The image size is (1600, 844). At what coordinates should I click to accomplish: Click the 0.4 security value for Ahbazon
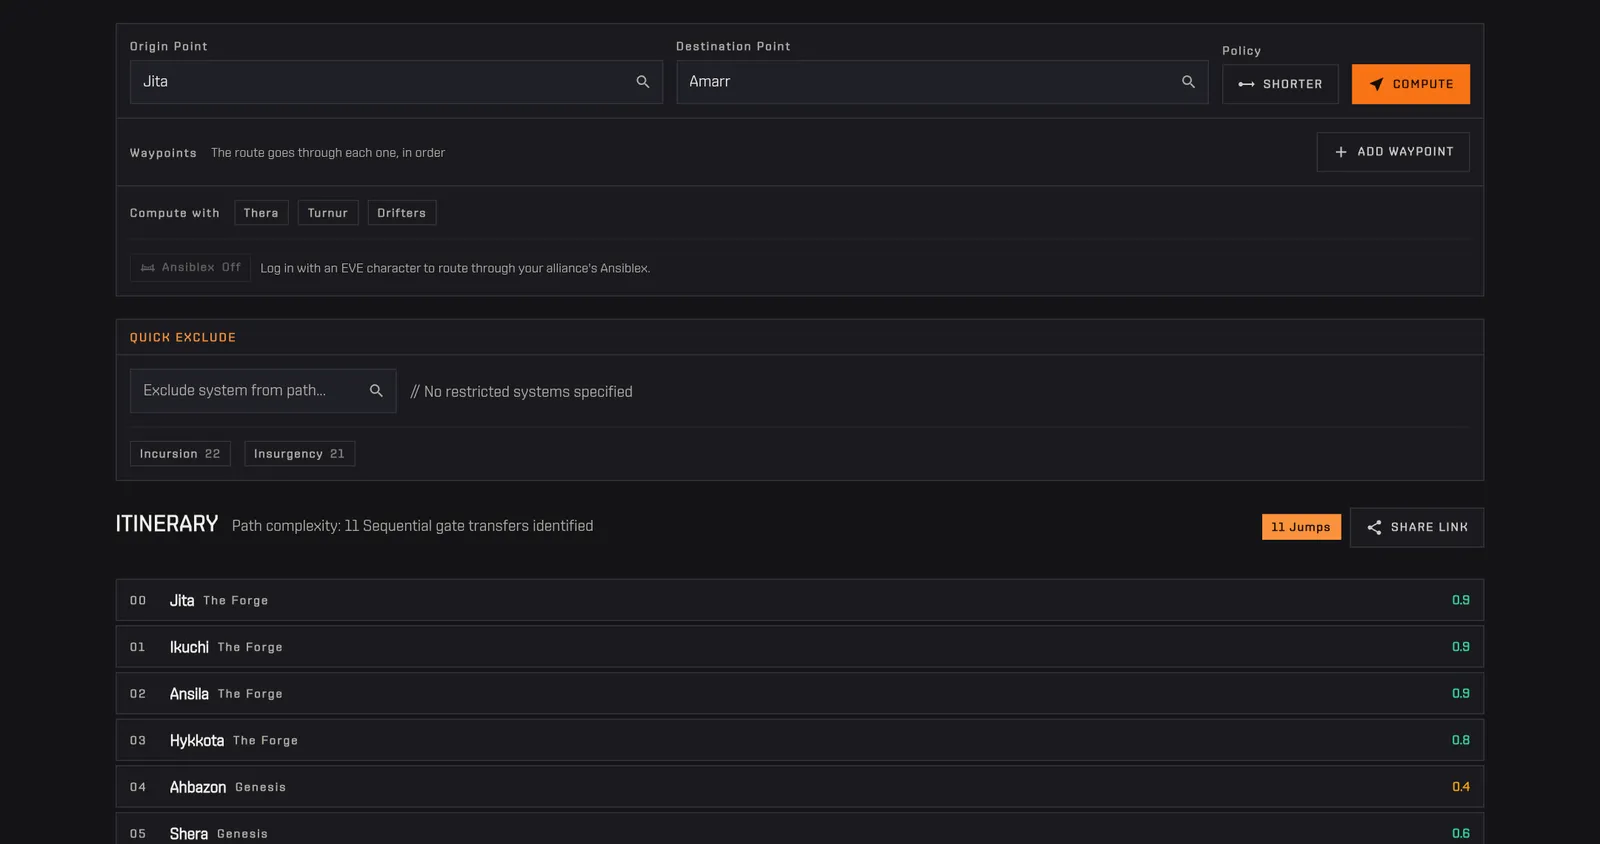(x=1460, y=787)
